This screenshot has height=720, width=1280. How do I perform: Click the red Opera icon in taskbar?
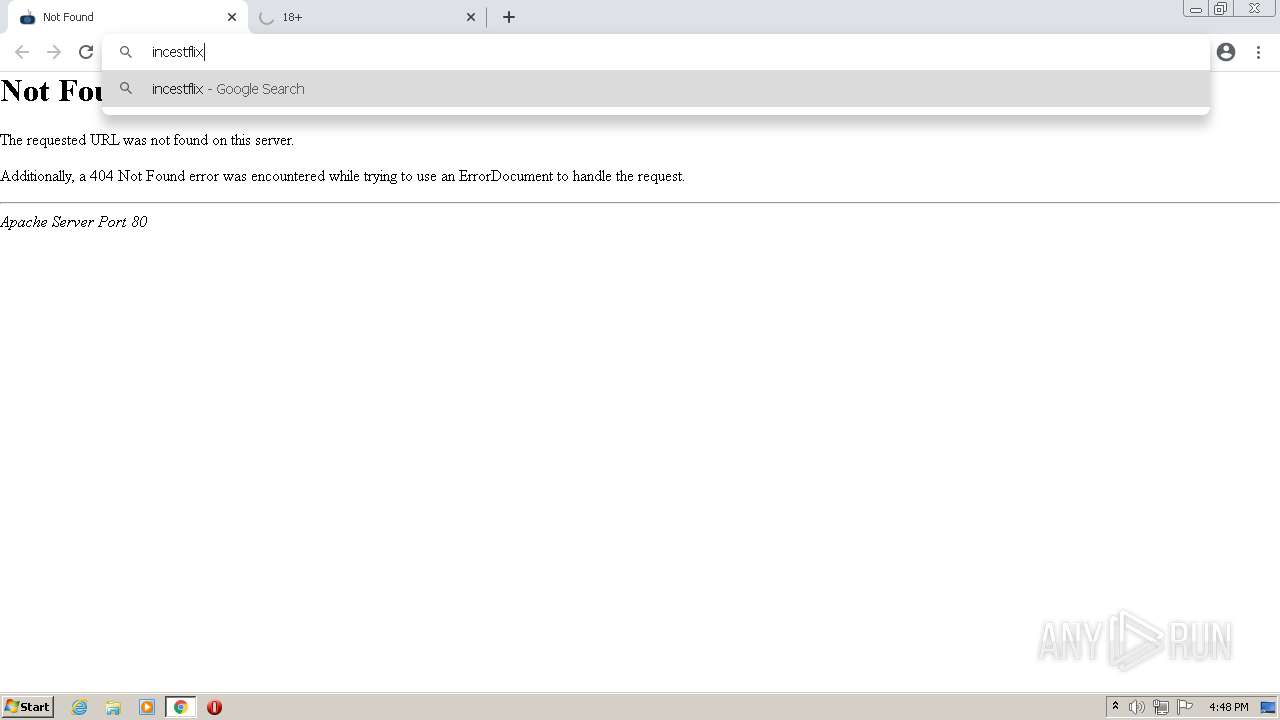214,707
